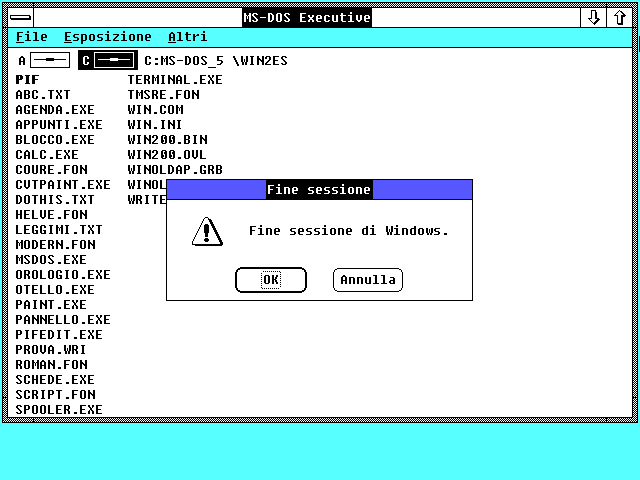This screenshot has width=640, height=480.
Task: Select APPUNTI.EXE file
Action: click(59, 124)
